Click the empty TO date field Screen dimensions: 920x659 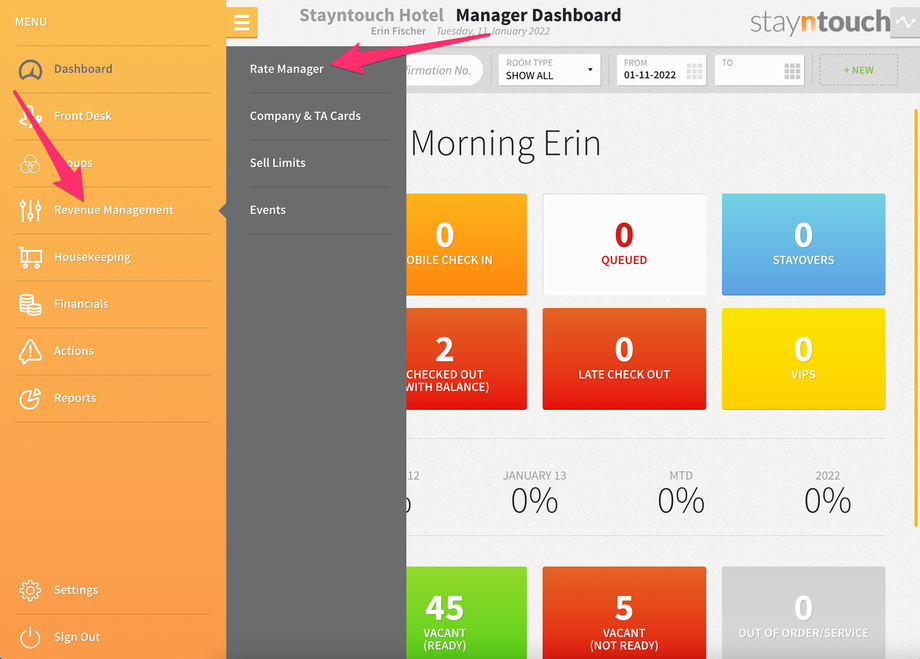coord(759,70)
